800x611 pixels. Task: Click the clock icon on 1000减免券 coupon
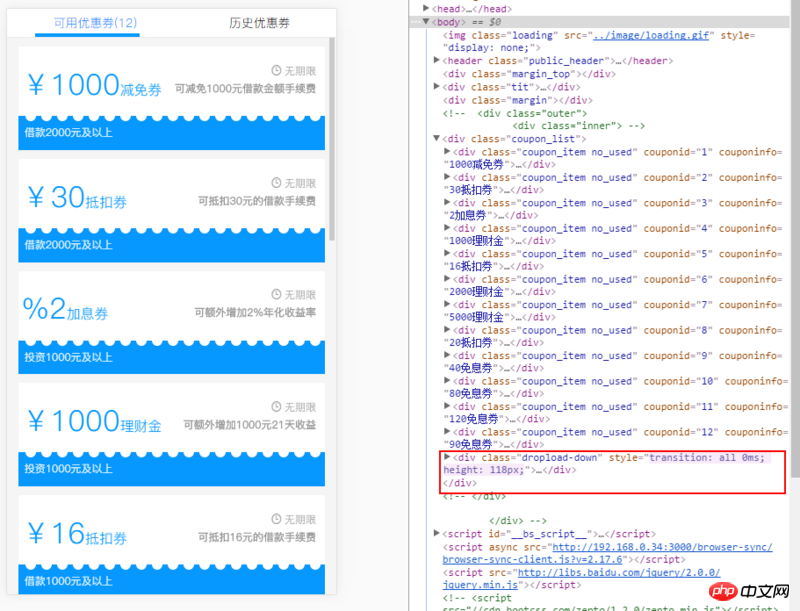277,70
